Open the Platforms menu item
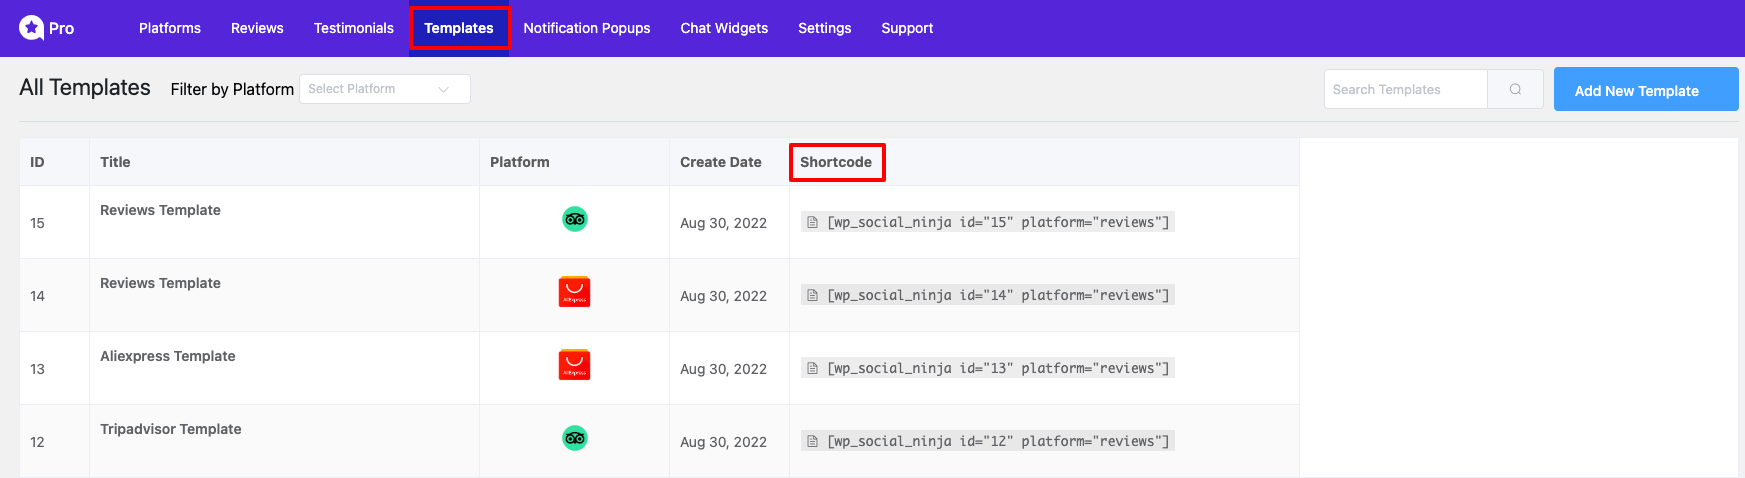 [x=170, y=28]
